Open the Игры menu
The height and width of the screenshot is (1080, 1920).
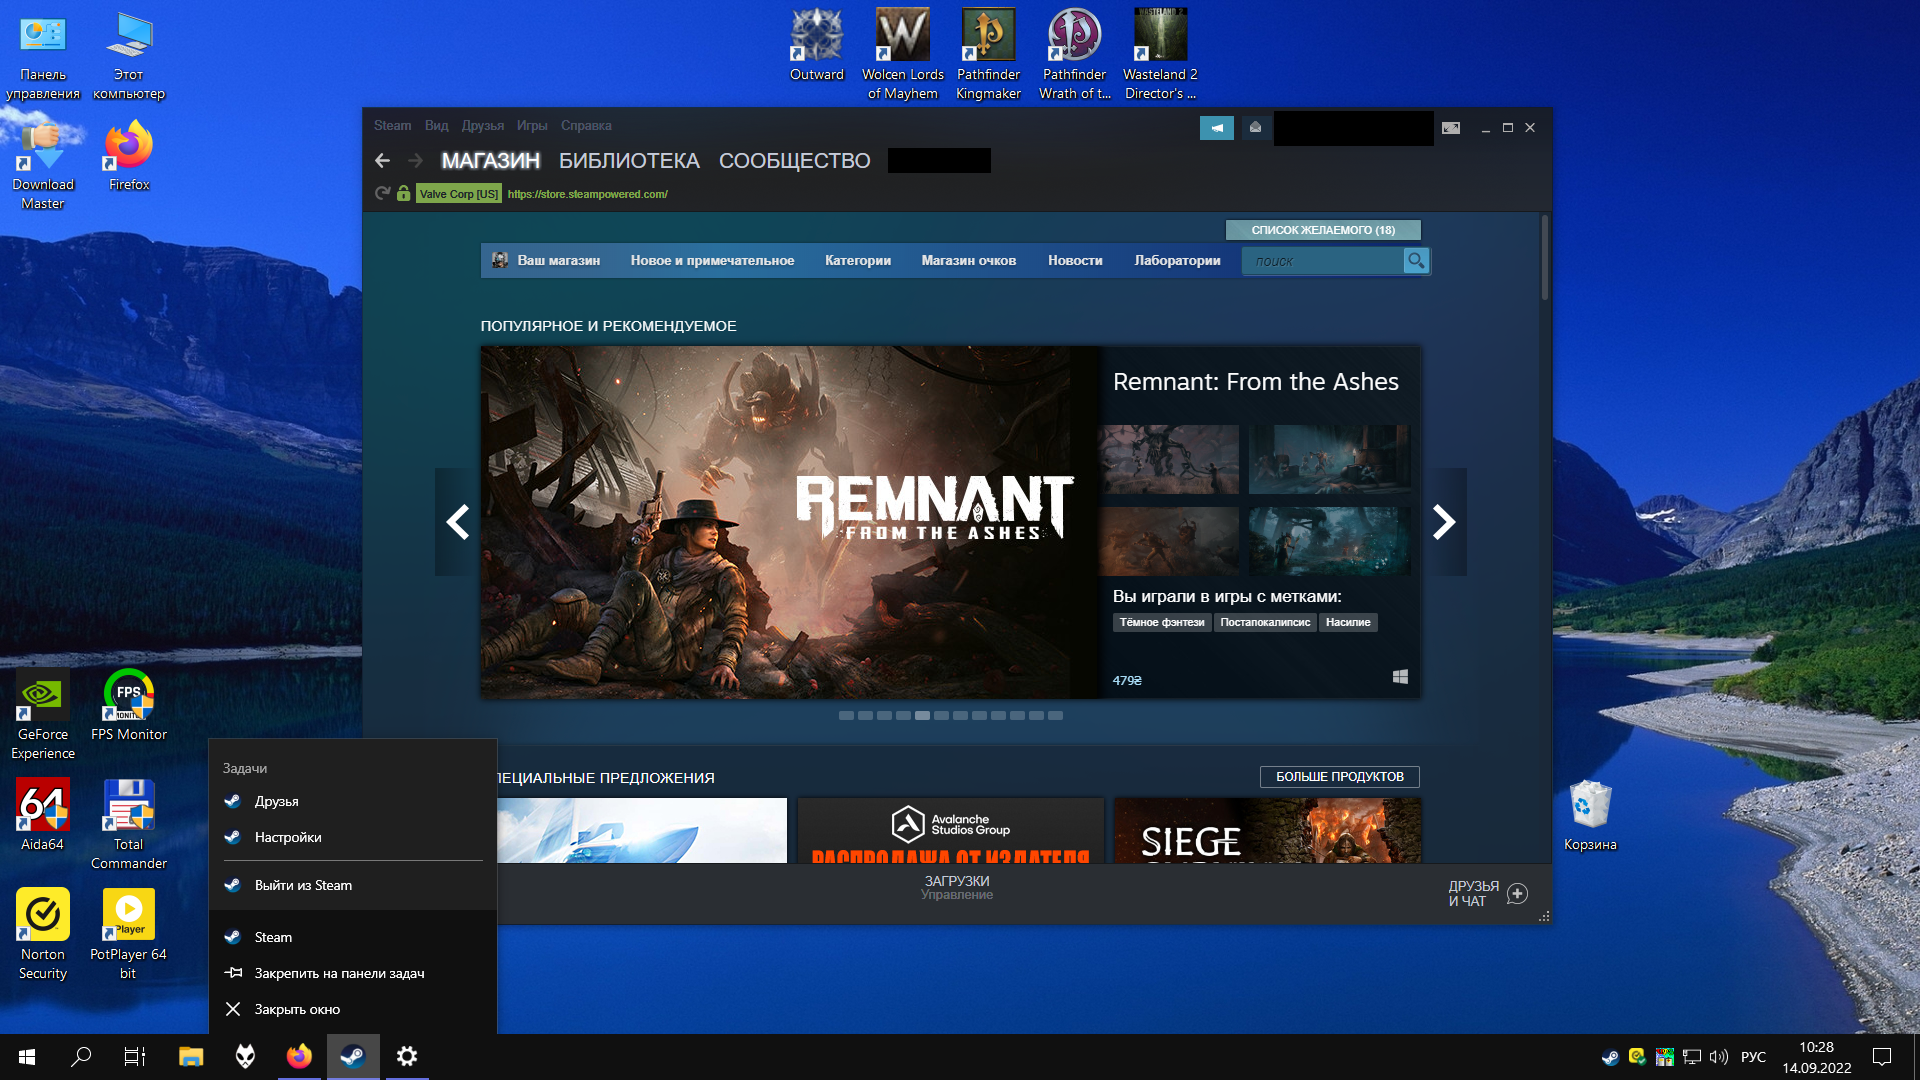click(532, 126)
